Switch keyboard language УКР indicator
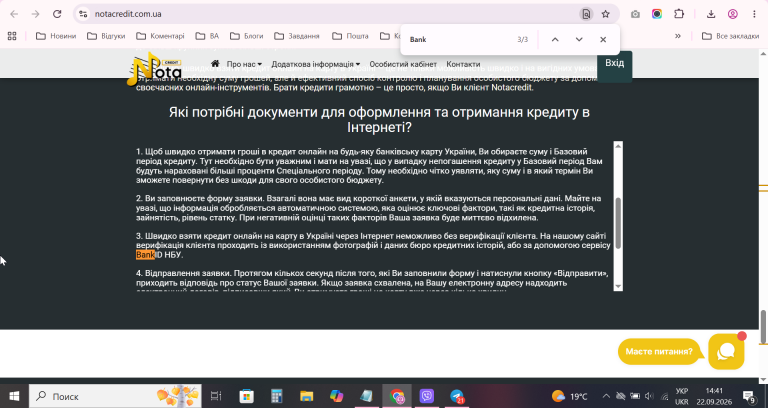The height and width of the screenshot is (408, 768). pyautogui.click(x=682, y=396)
